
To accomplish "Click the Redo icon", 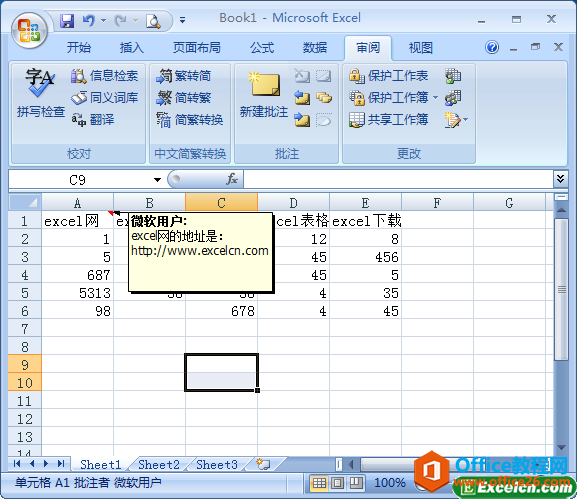I will pos(120,21).
